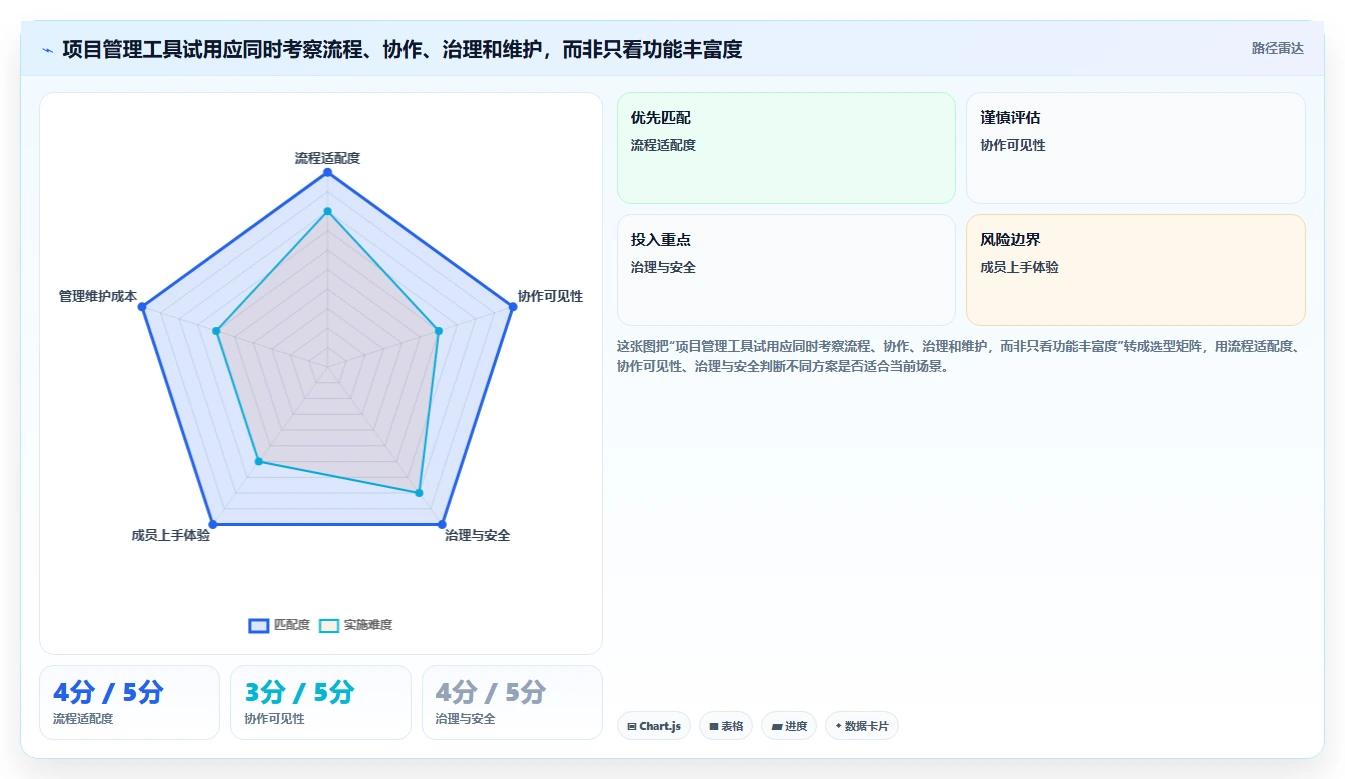
Task: Click the 协作可见性 radar axis label
Action: coord(550,296)
